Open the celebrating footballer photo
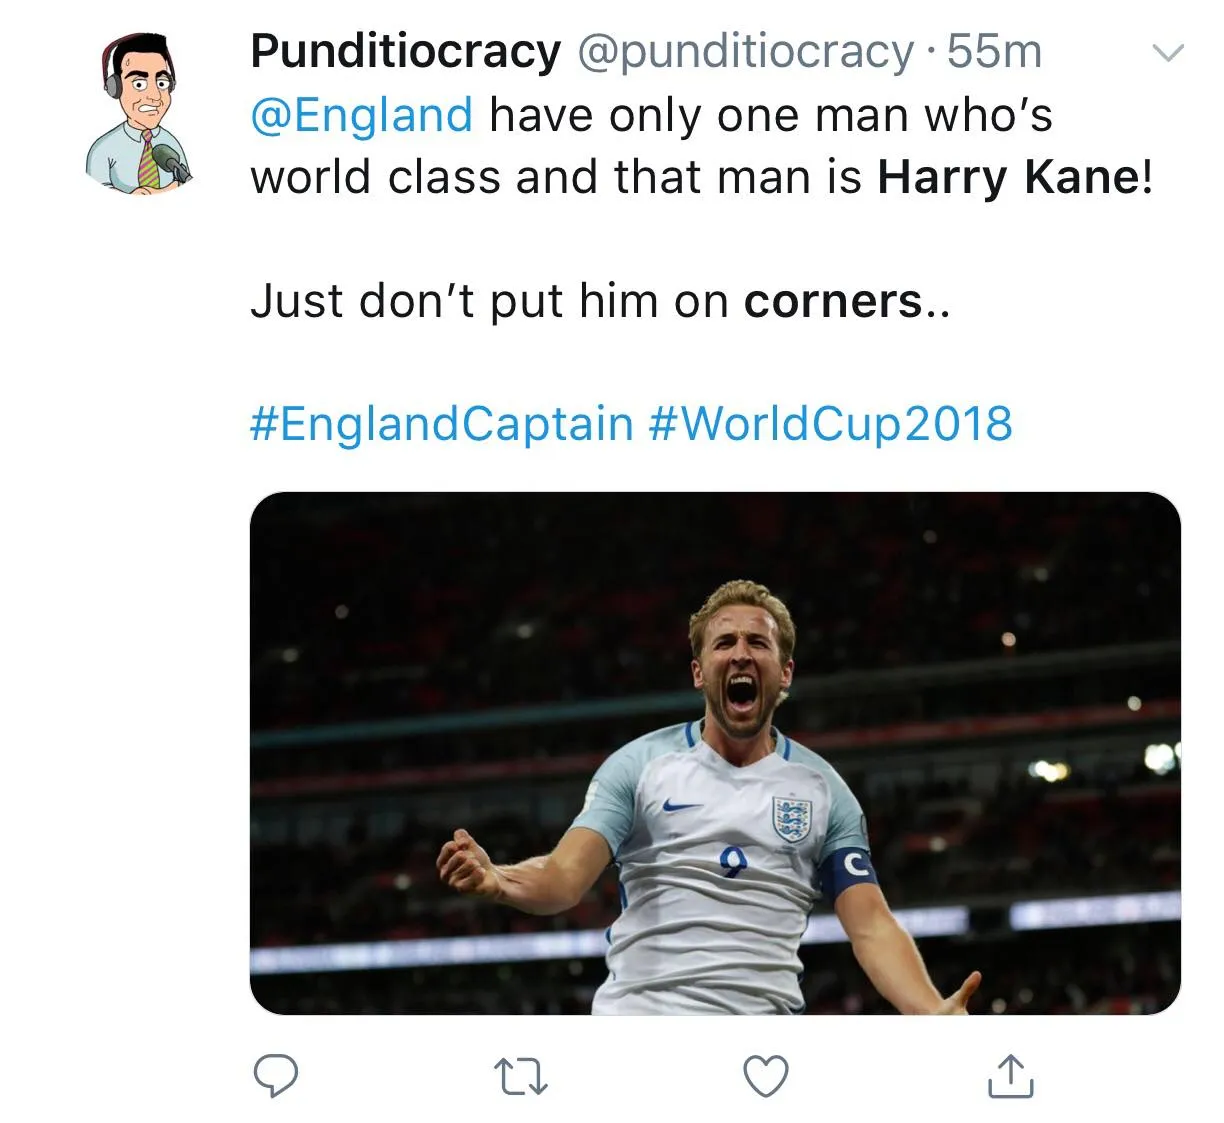The image size is (1224, 1123). [x=715, y=753]
